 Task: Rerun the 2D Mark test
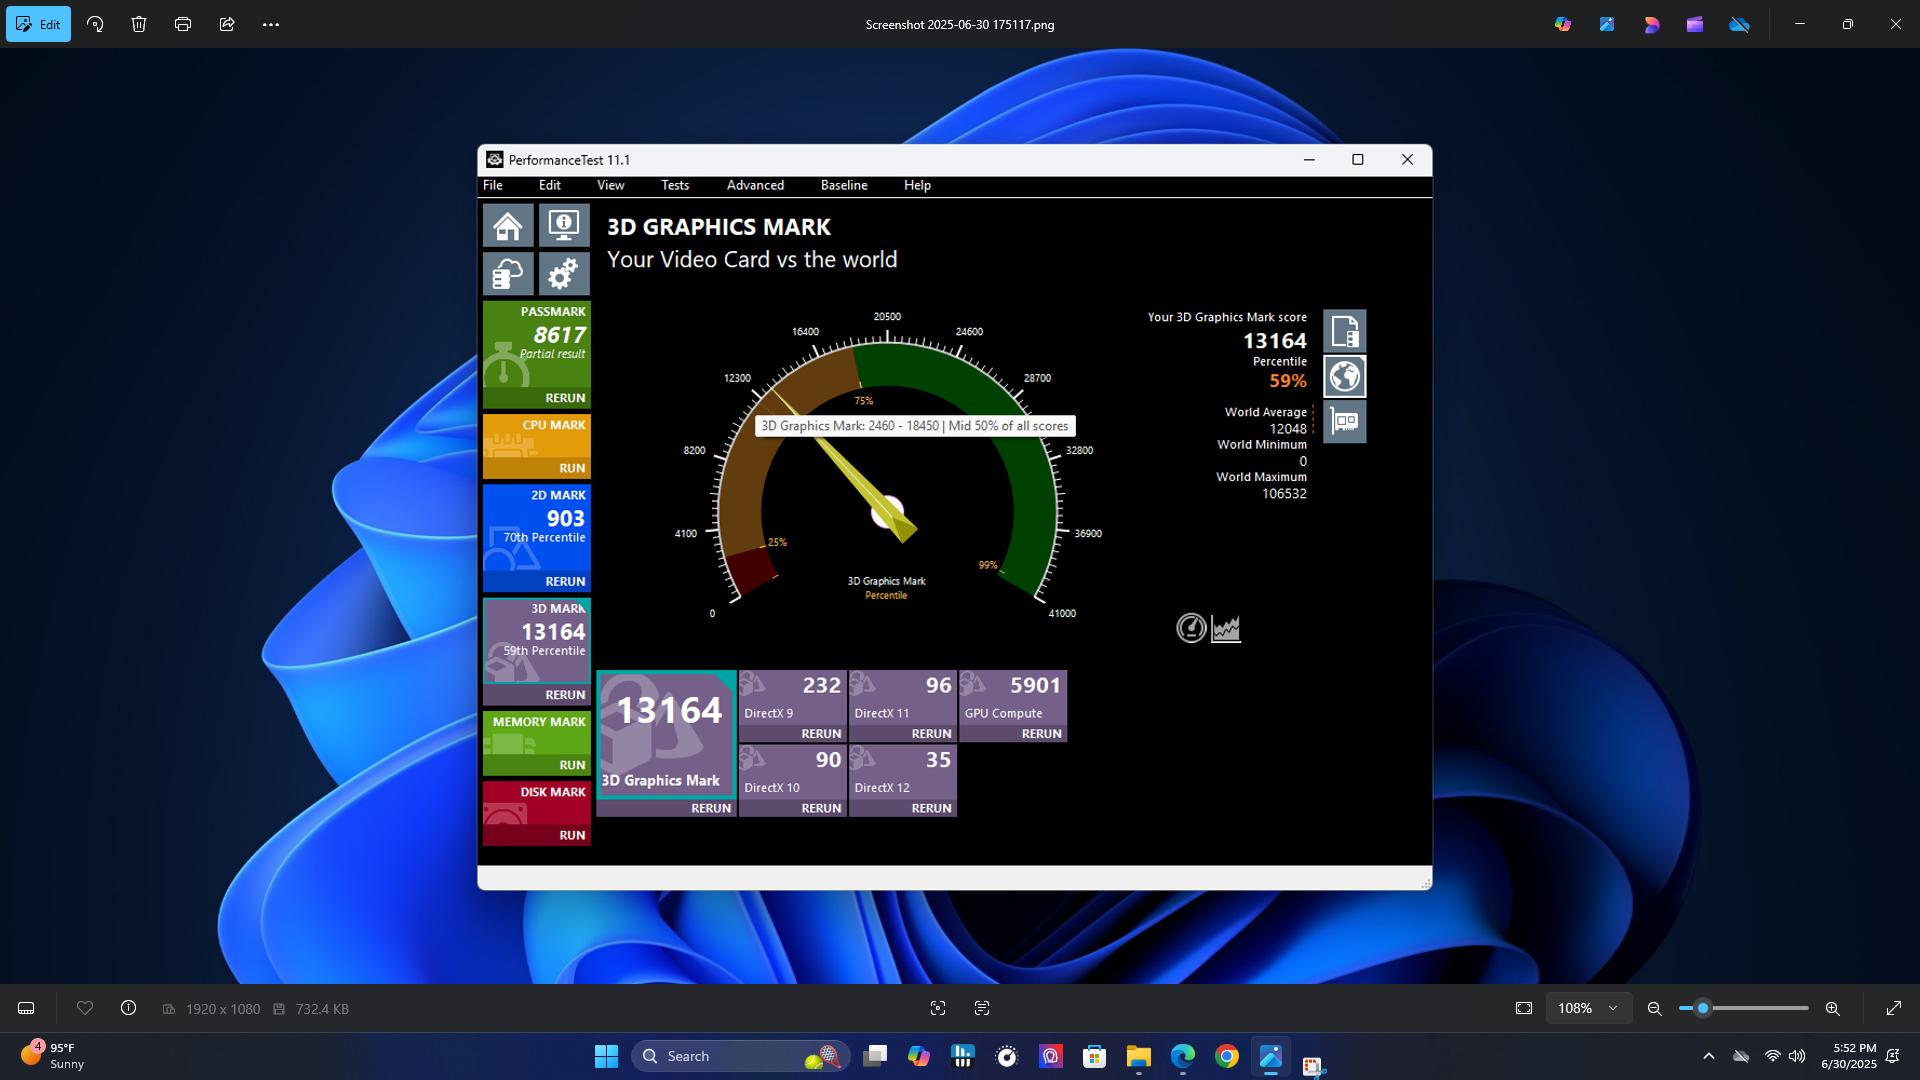(565, 581)
